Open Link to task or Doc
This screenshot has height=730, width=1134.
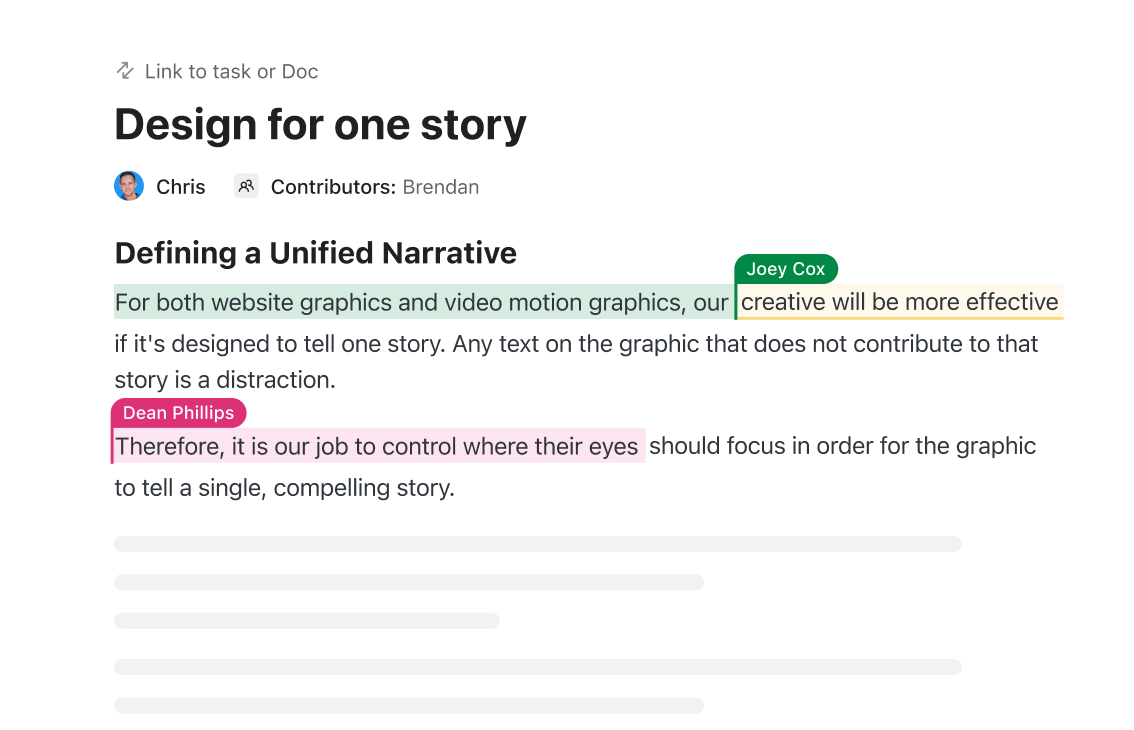[x=231, y=72]
